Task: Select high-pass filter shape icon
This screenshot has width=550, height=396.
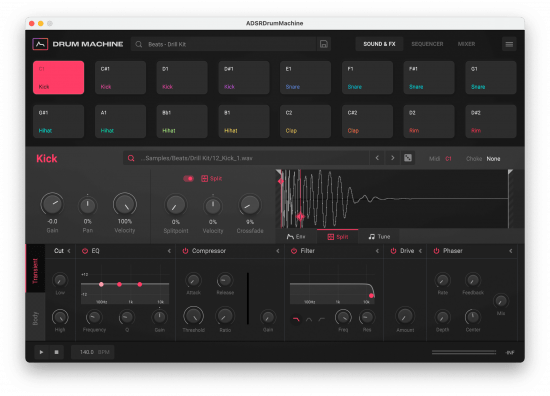Action: point(322,319)
